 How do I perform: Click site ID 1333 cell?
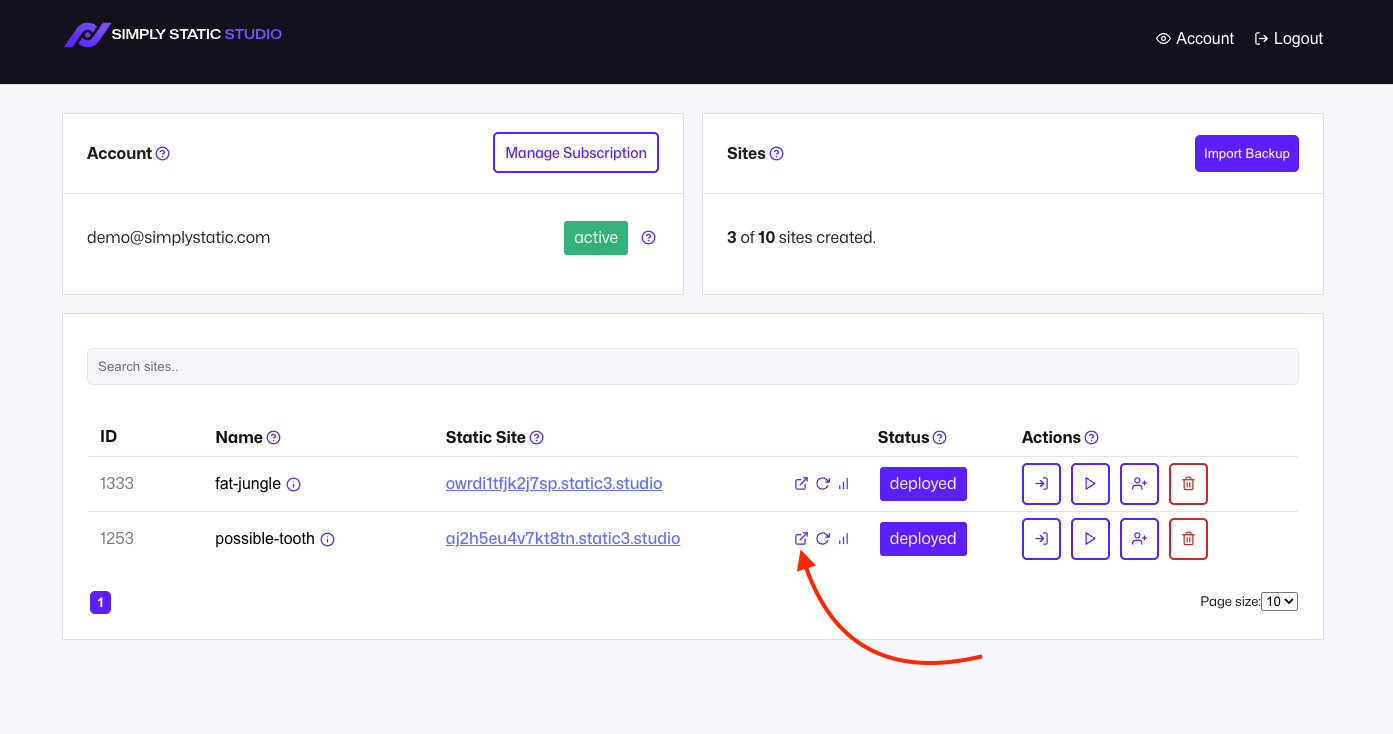click(x=117, y=484)
